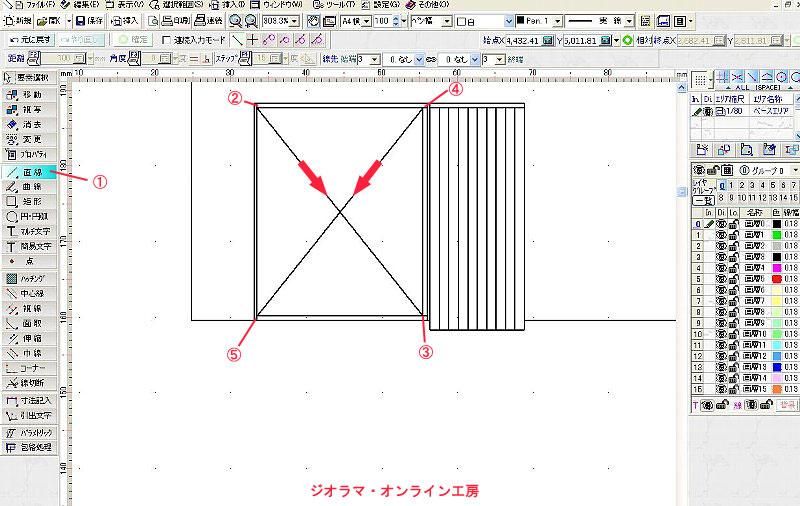The width and height of the screenshot is (800, 506).
Task: Enable the 連続入力モード checkbox
Action: pyautogui.click(x=166, y=40)
